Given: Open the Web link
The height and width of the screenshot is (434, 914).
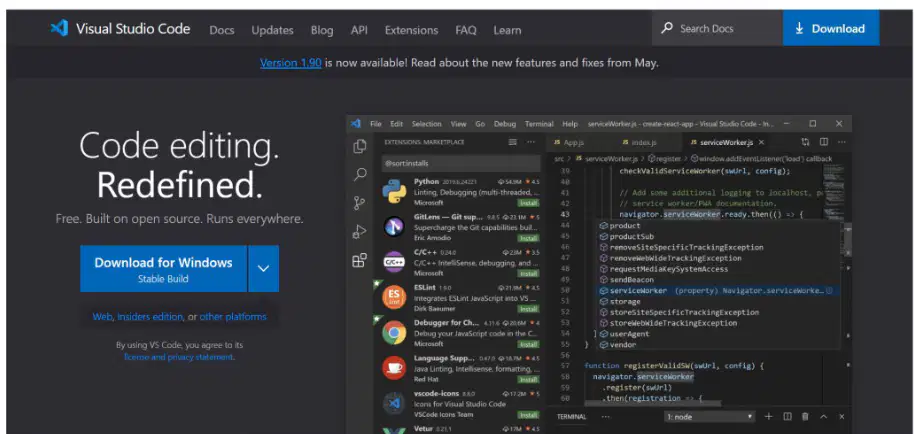Looking at the screenshot, I should pos(102,317).
